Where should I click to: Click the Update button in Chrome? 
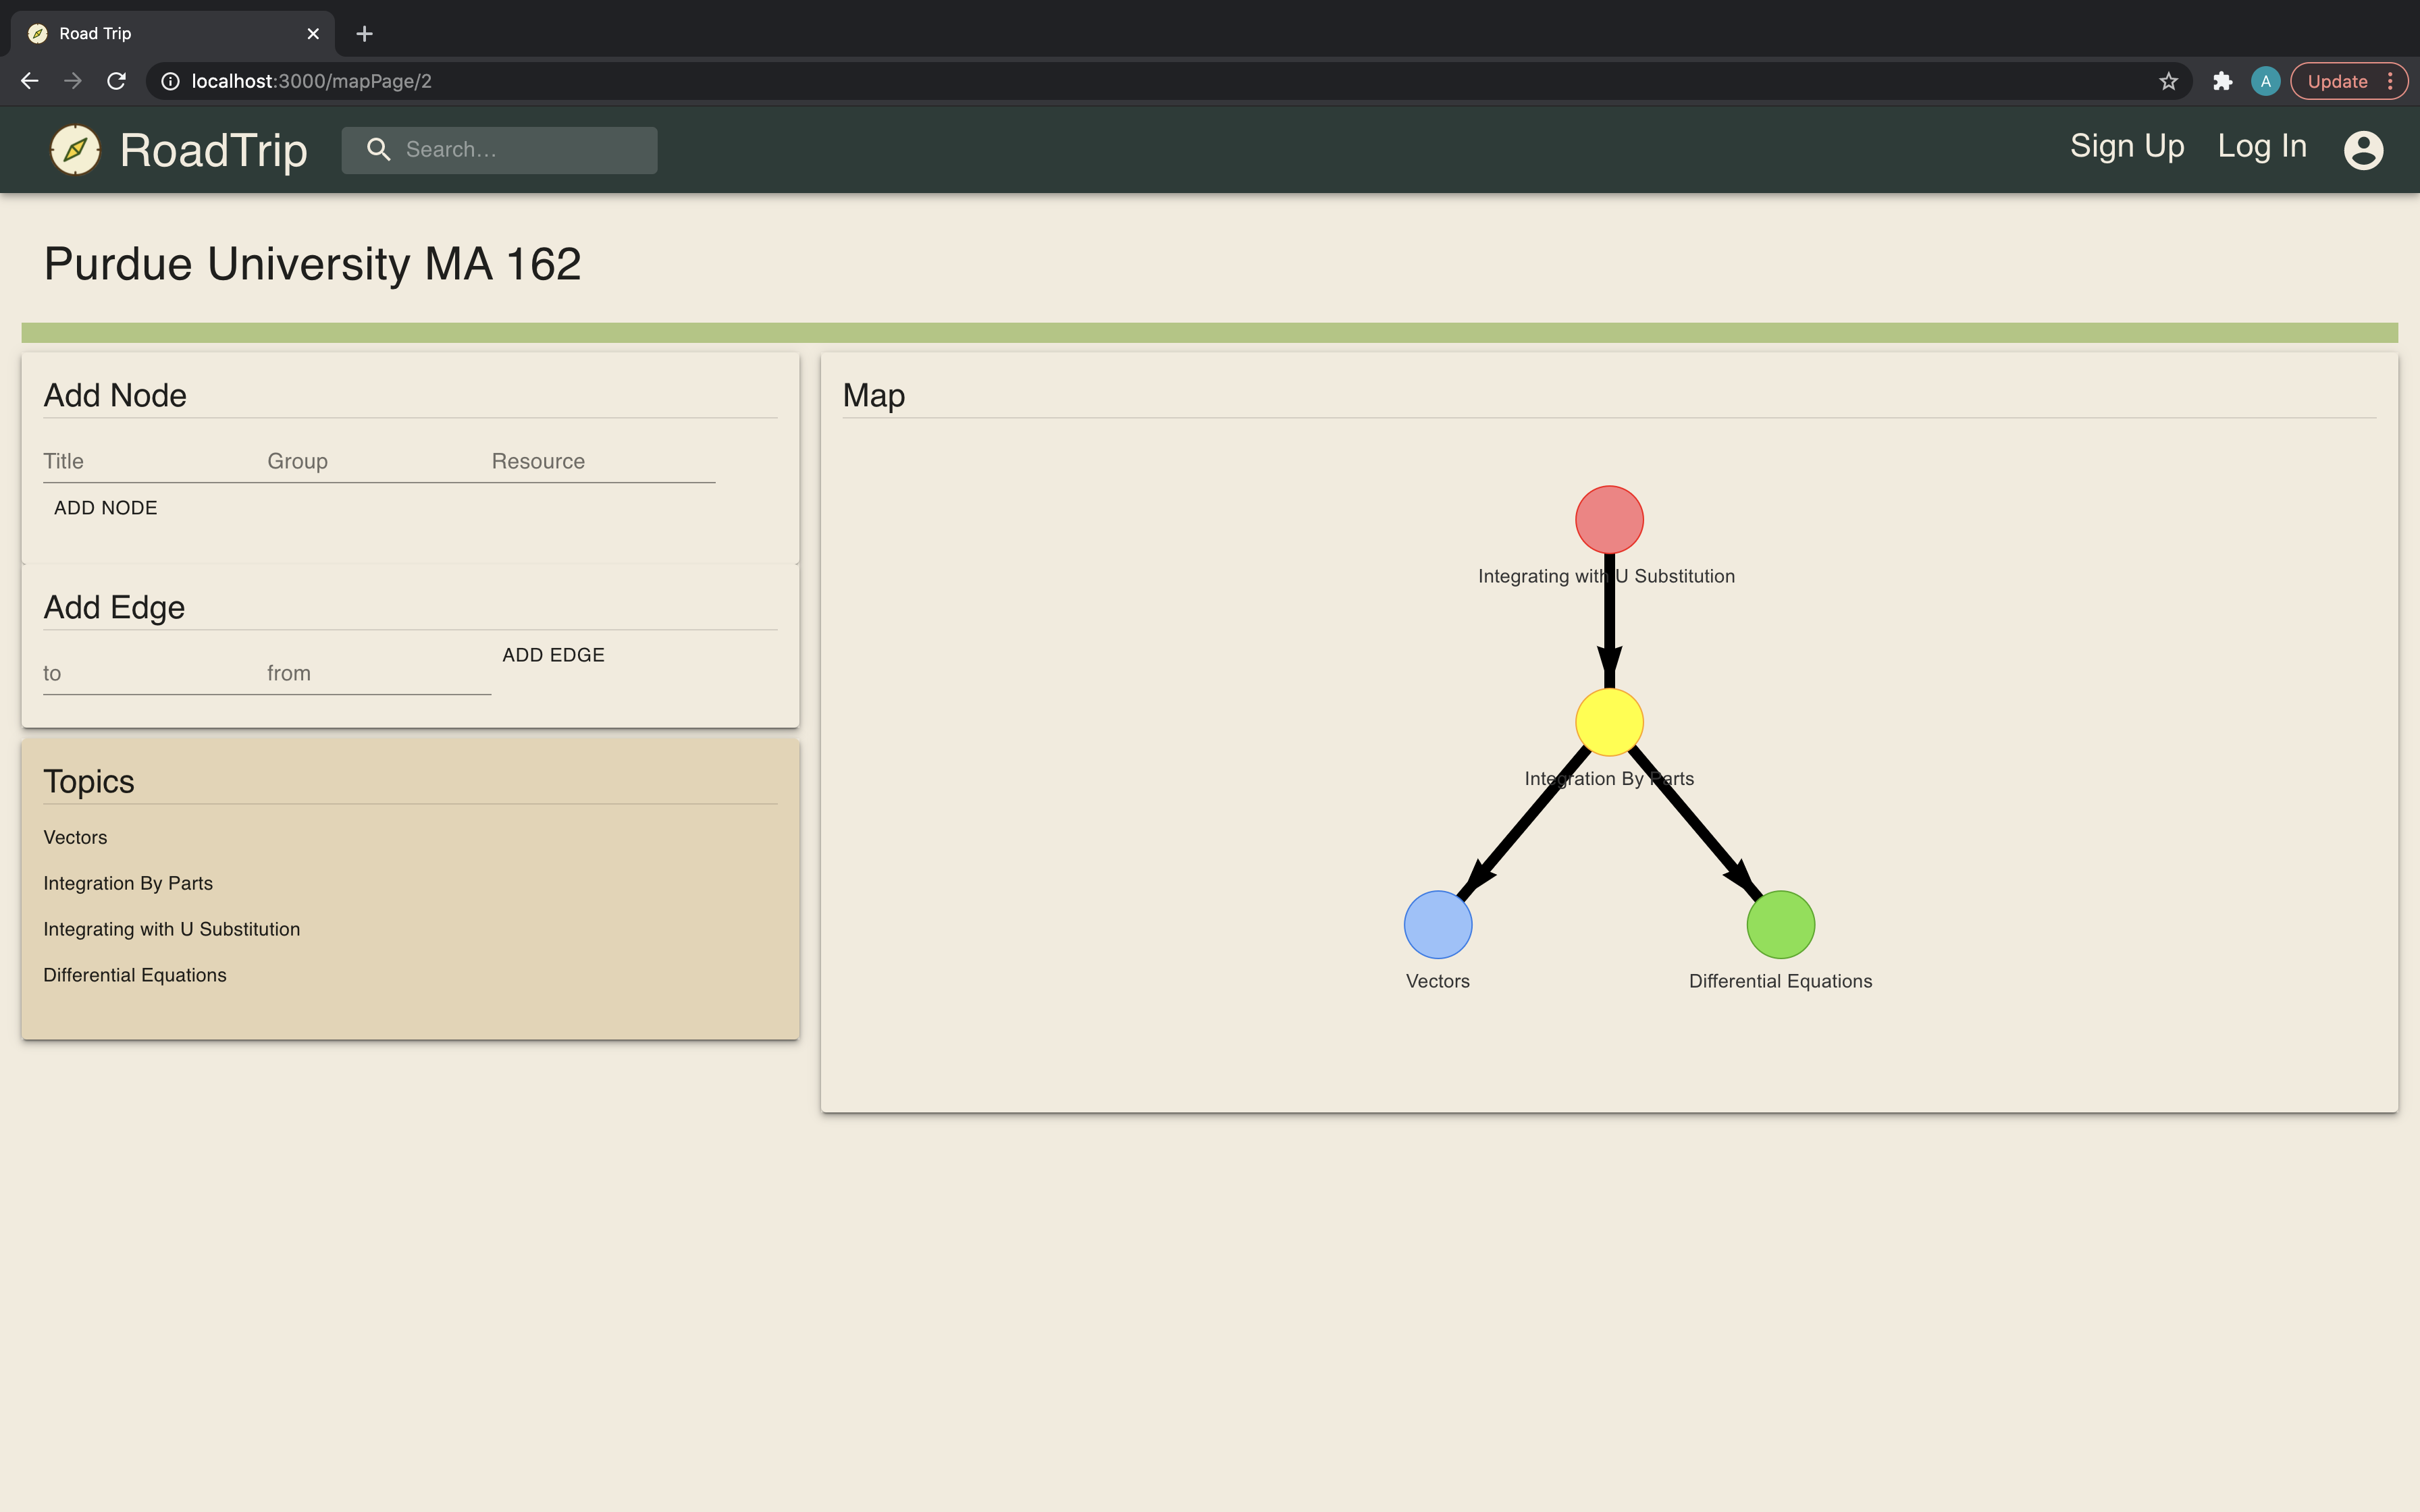tap(2336, 82)
